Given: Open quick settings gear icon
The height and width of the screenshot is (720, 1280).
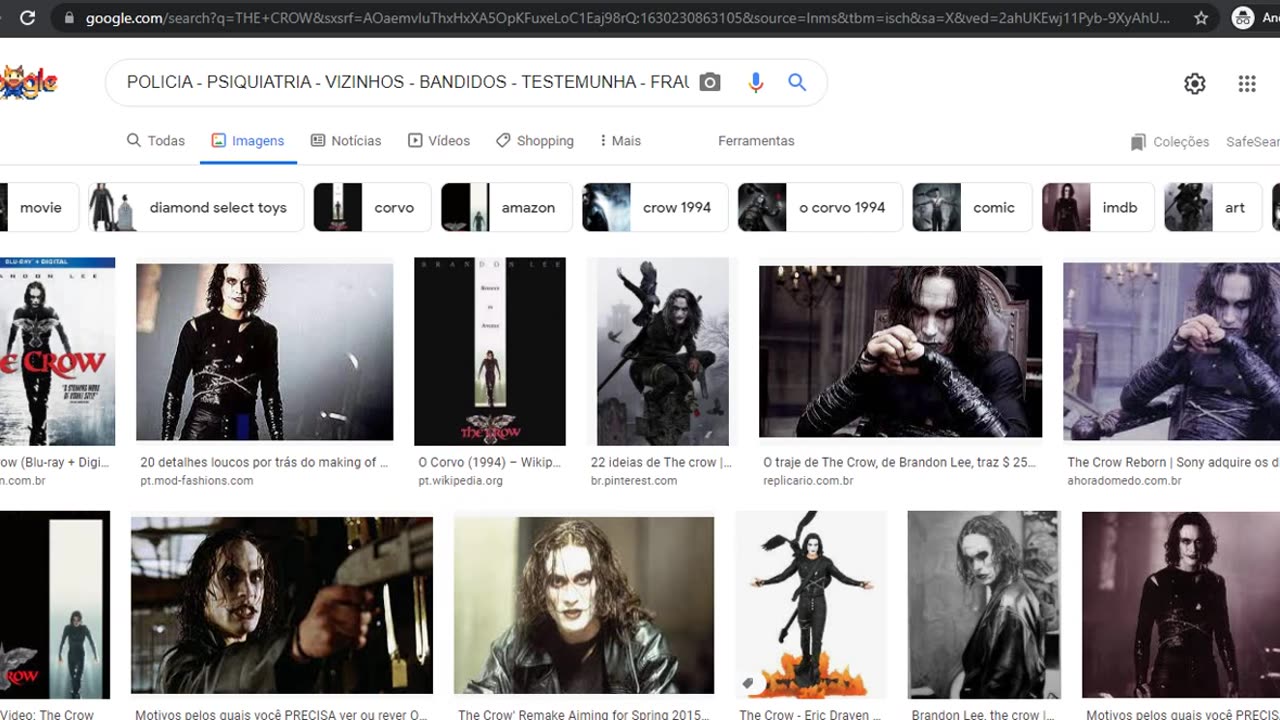Looking at the screenshot, I should click(x=1195, y=84).
